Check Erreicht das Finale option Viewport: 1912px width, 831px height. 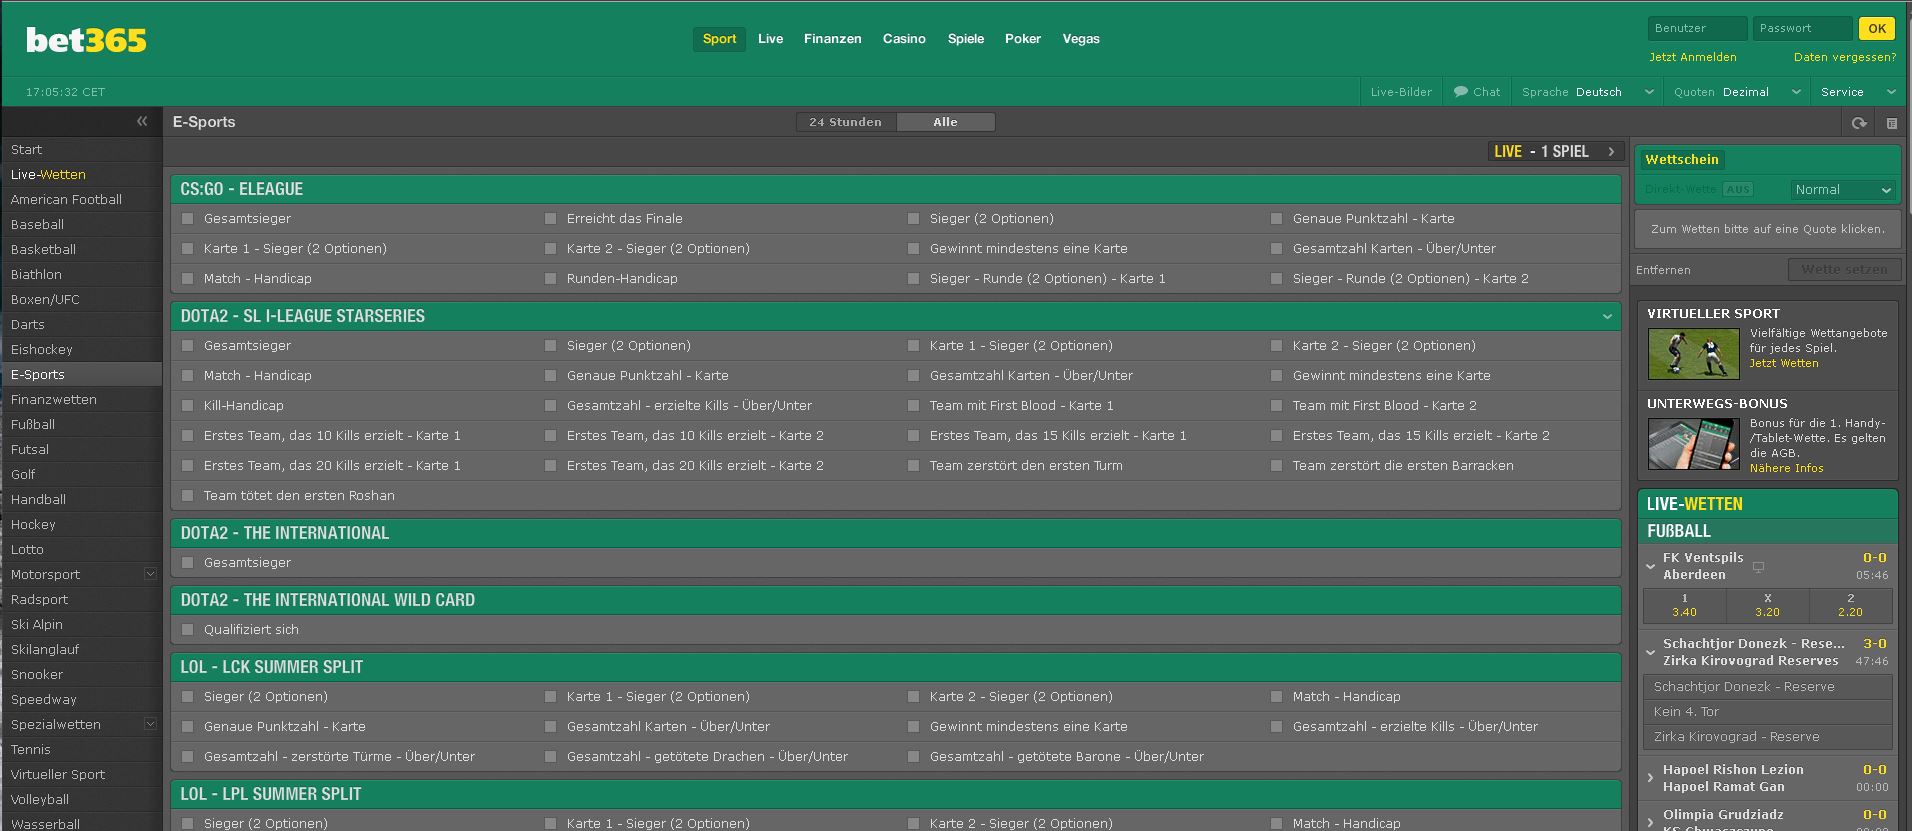[550, 218]
